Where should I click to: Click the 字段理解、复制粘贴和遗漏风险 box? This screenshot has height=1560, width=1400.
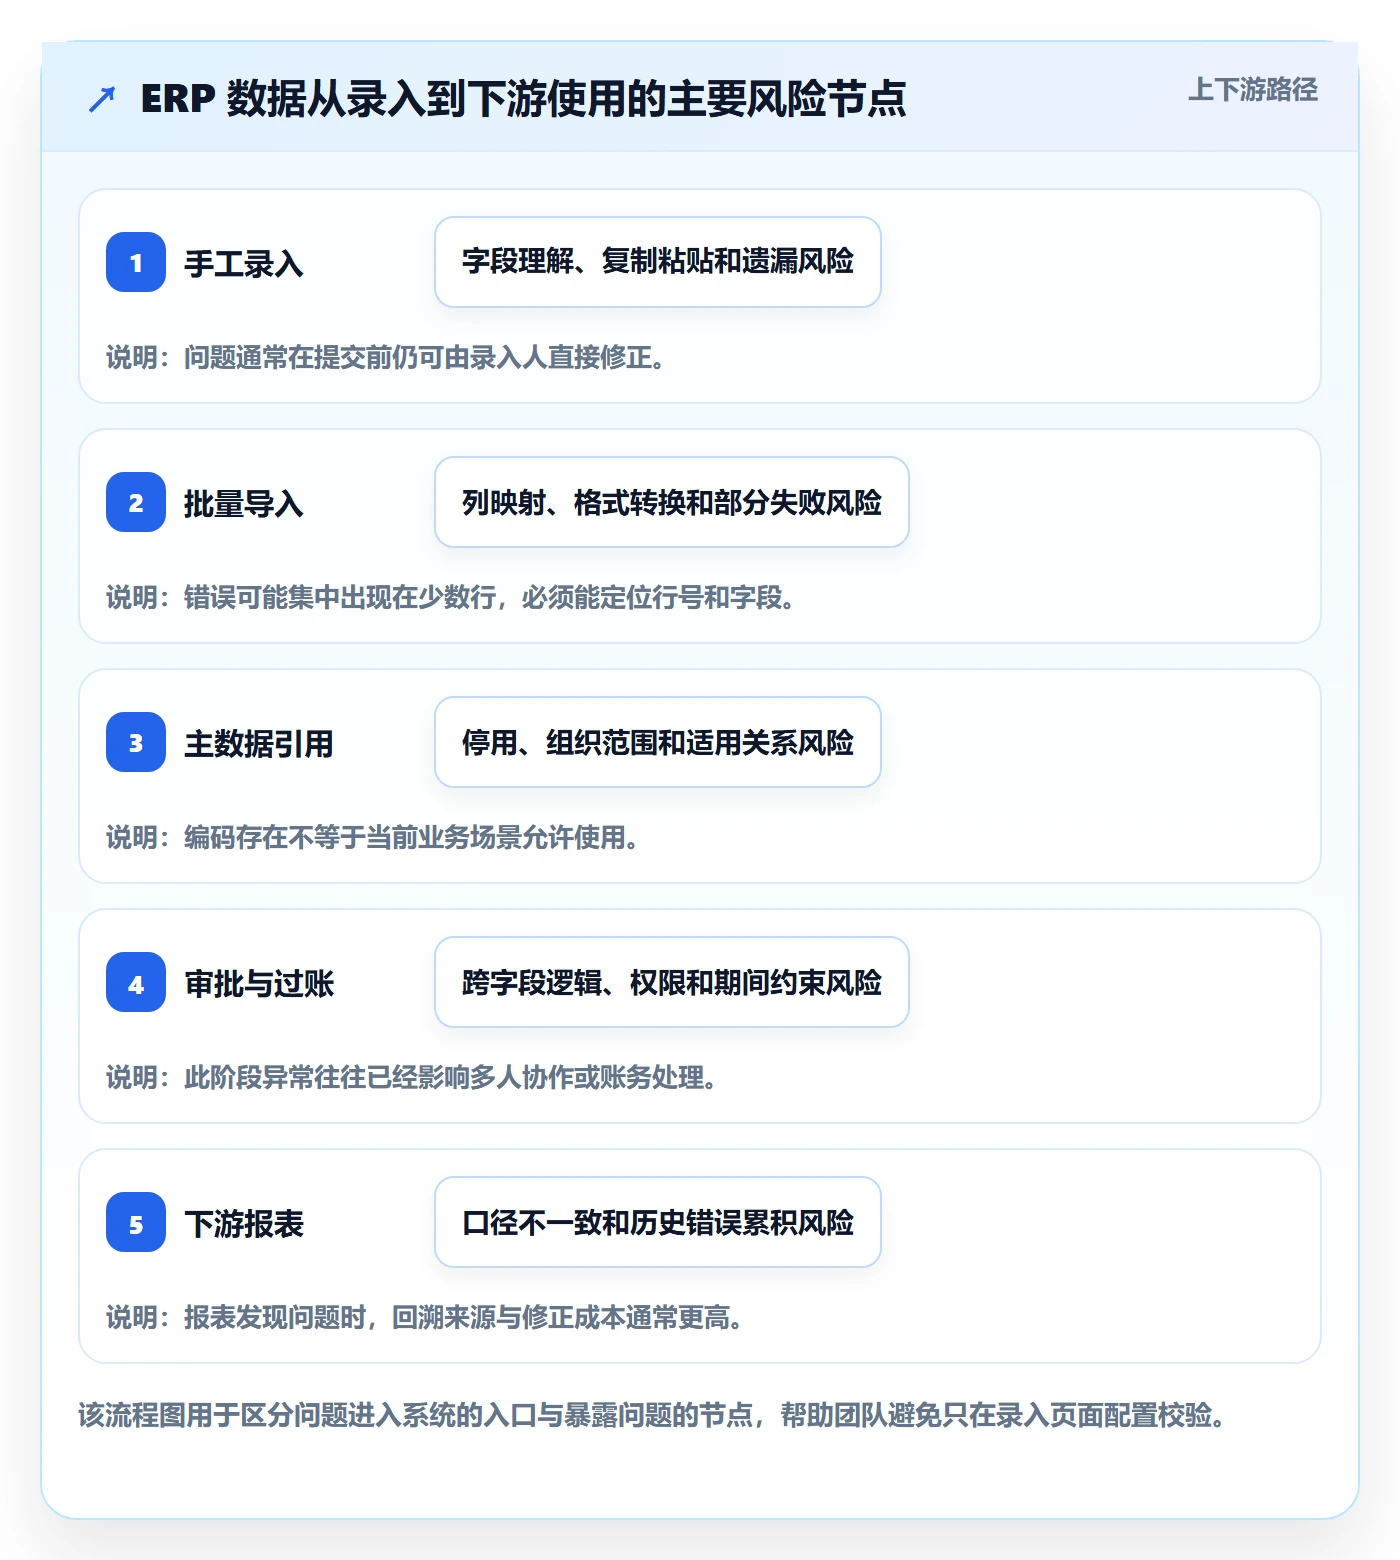[x=658, y=262]
